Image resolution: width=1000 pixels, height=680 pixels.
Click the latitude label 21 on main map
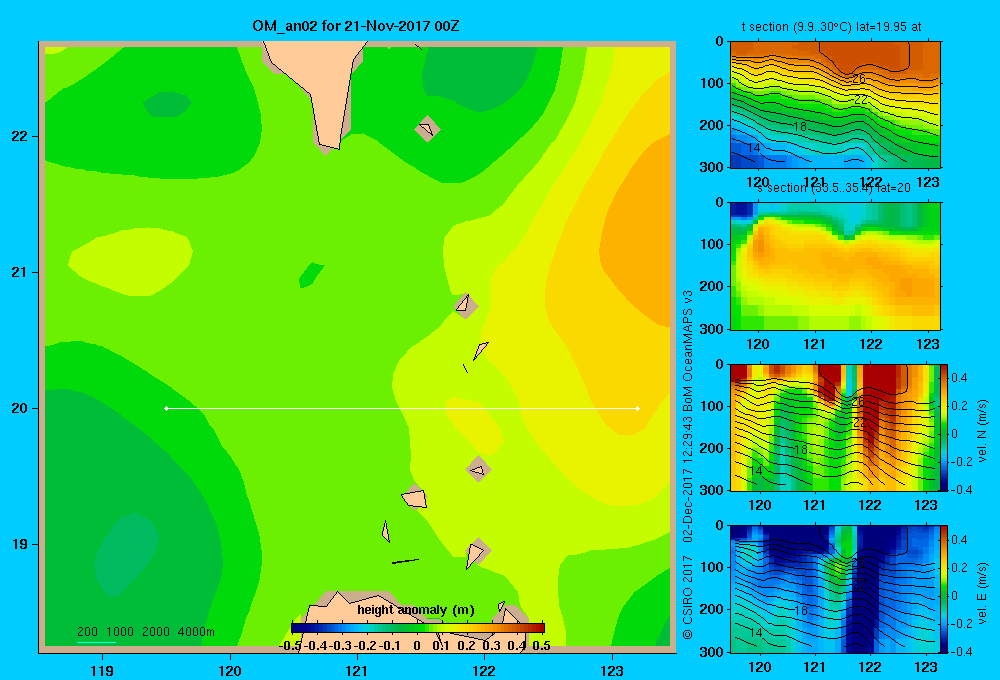pos(20,272)
